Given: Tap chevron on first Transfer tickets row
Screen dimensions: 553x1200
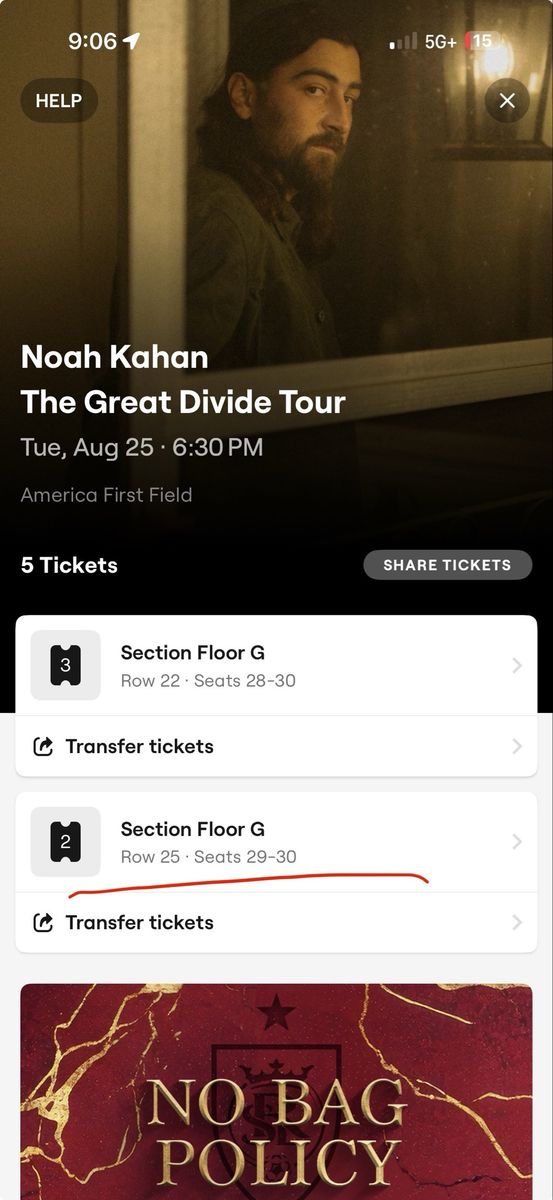Looking at the screenshot, I should pos(517,747).
